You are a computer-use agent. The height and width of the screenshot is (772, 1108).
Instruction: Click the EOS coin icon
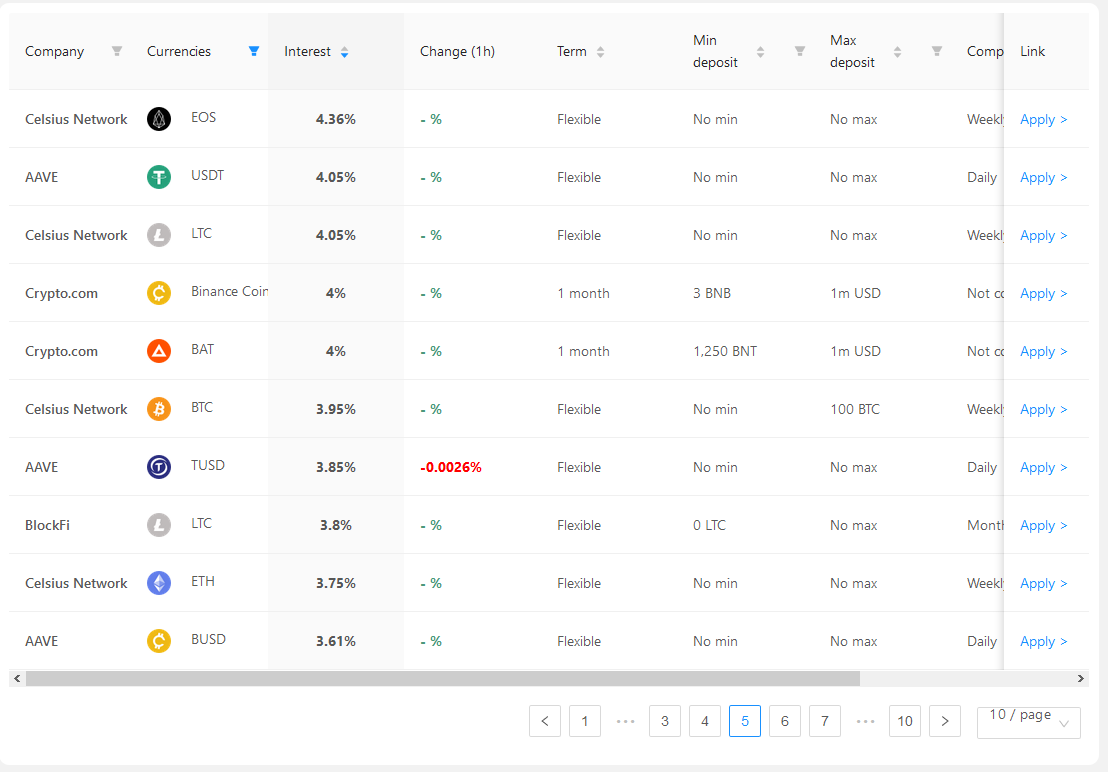(x=159, y=119)
